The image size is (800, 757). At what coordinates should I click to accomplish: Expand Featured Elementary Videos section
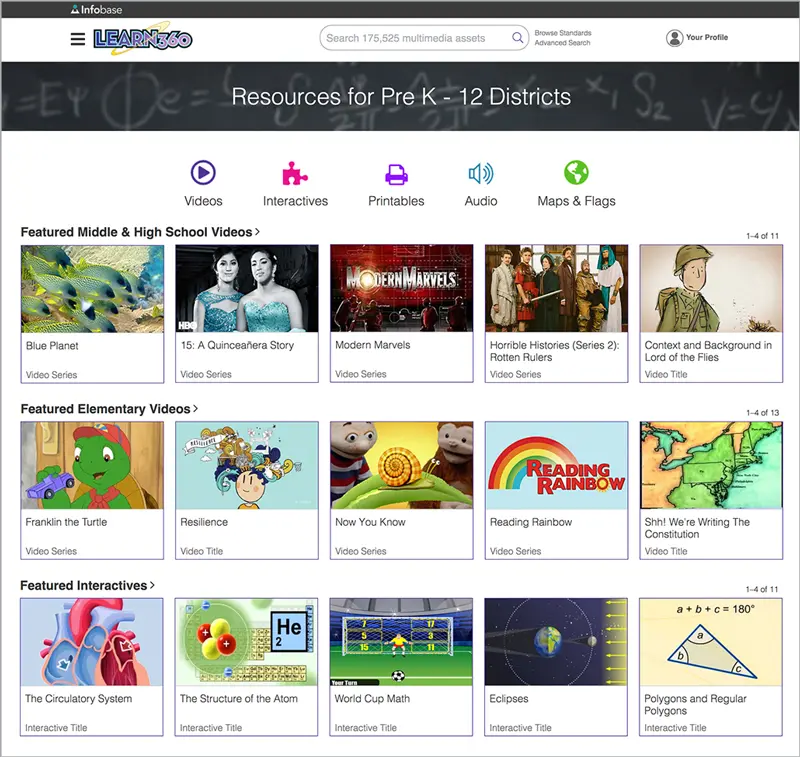tap(109, 409)
